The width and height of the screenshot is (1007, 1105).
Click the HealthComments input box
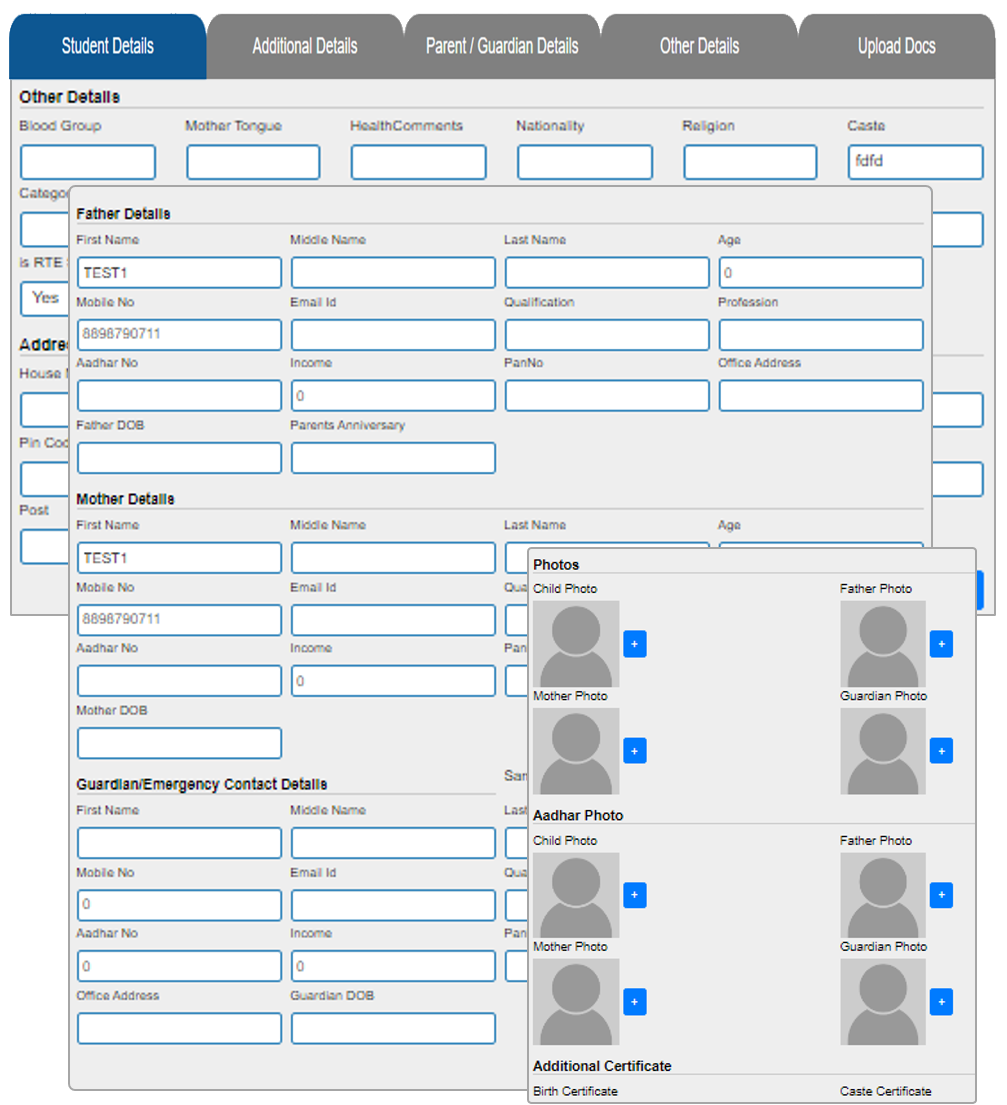[419, 162]
